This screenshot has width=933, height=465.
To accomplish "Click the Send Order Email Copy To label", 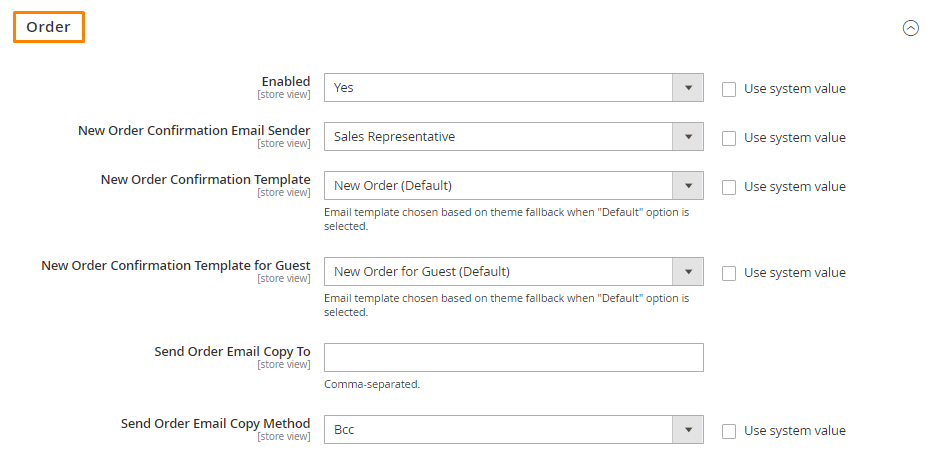I will pos(232,351).
